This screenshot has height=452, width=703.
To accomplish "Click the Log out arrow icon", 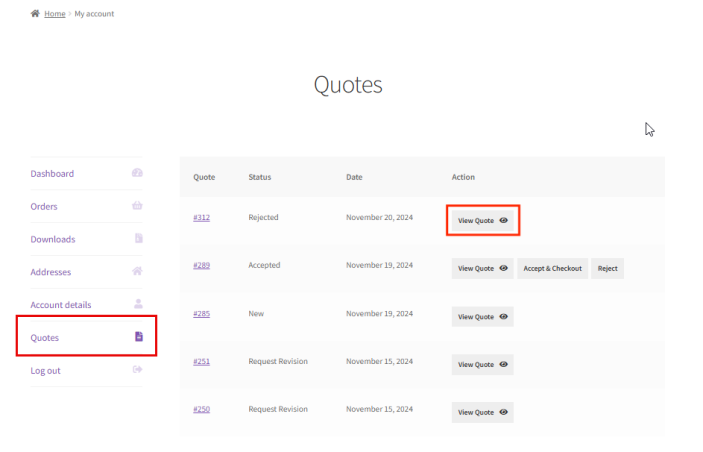I will coord(138,370).
